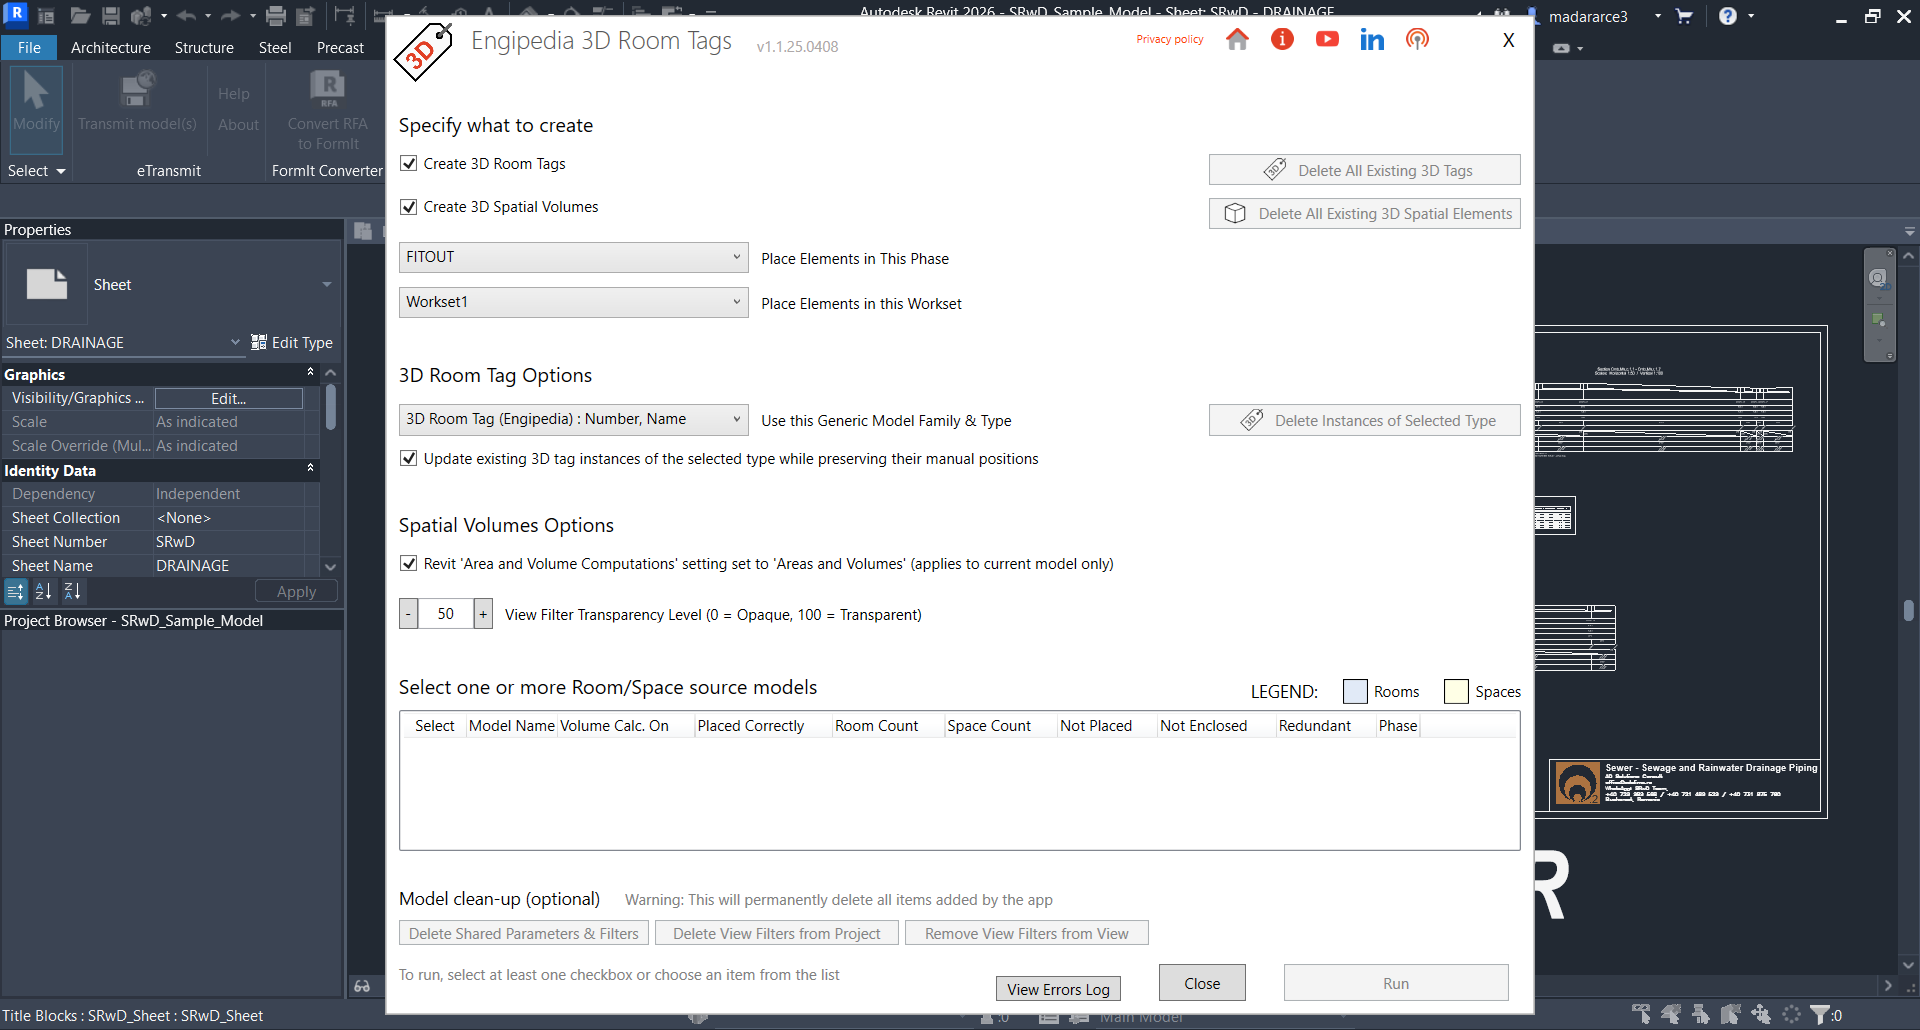
Task: Decrease transparency level with minus button
Action: click(x=408, y=614)
